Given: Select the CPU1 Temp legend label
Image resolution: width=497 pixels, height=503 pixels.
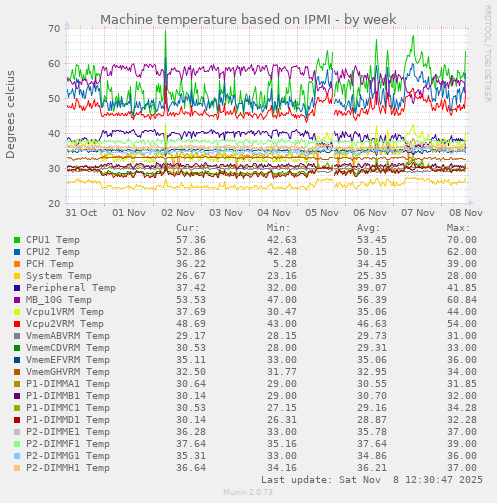Looking at the screenshot, I should click(53, 240).
